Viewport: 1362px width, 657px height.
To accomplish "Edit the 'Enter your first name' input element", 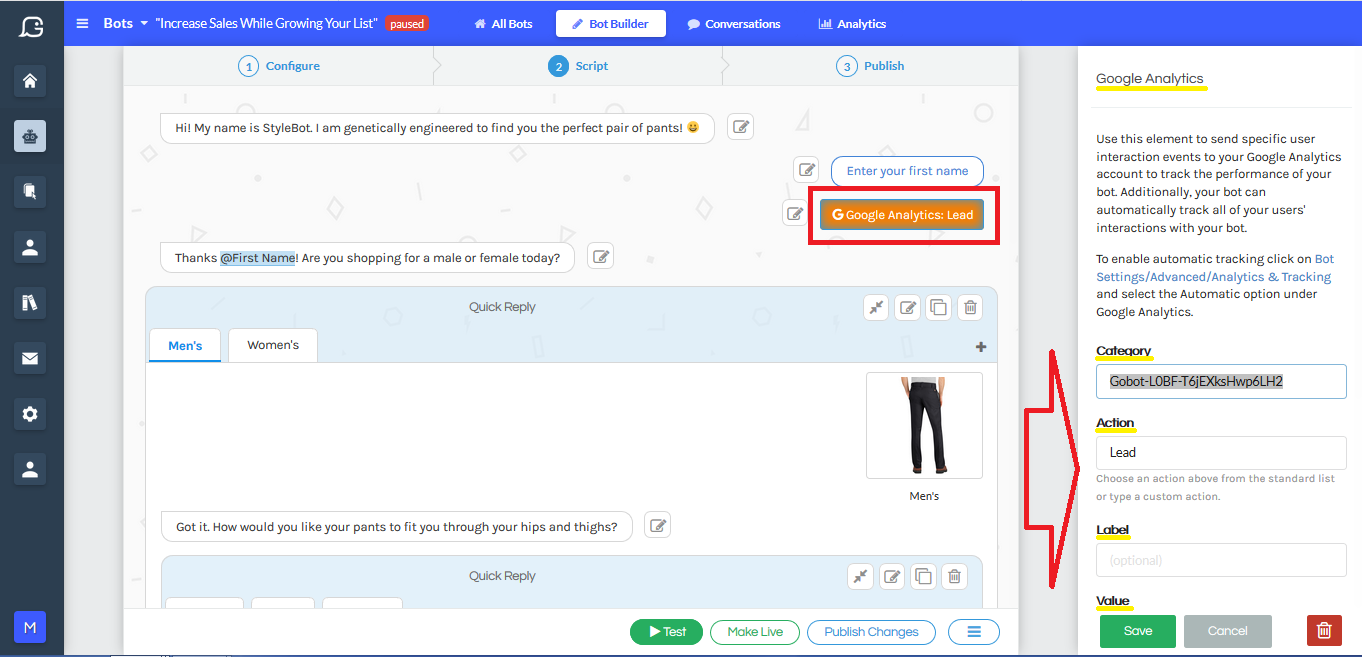I will pos(807,169).
